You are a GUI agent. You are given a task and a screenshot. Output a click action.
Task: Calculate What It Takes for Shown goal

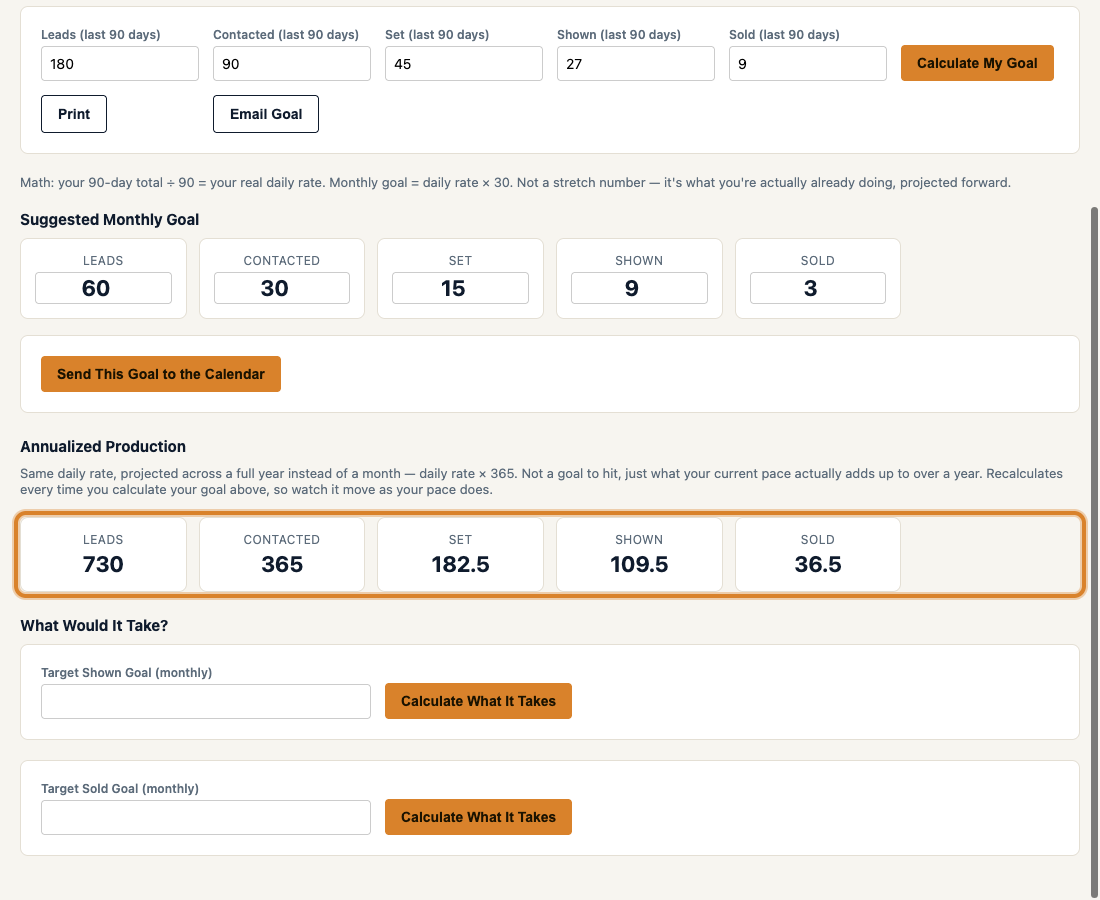[x=478, y=701]
